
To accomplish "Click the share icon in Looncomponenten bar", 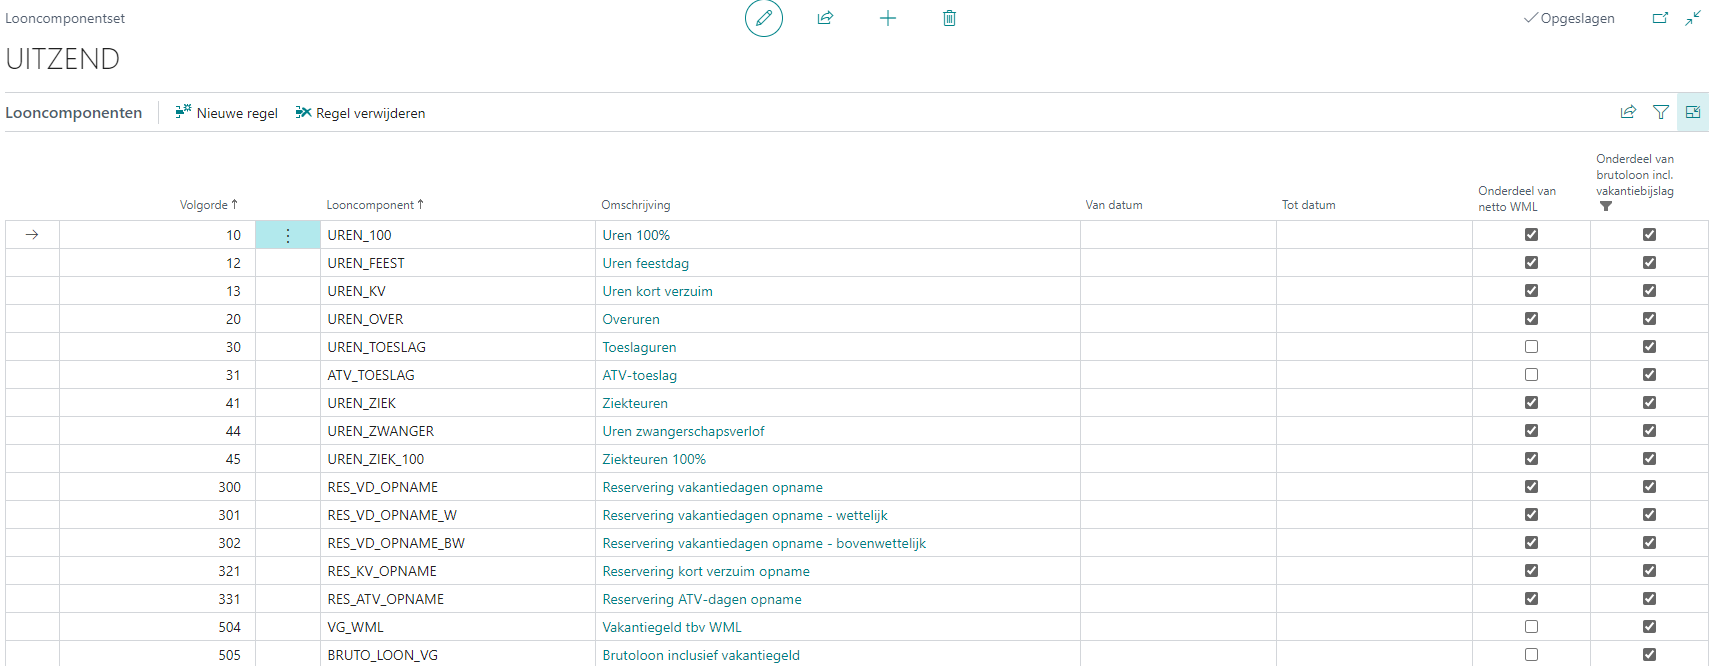I will (1628, 112).
